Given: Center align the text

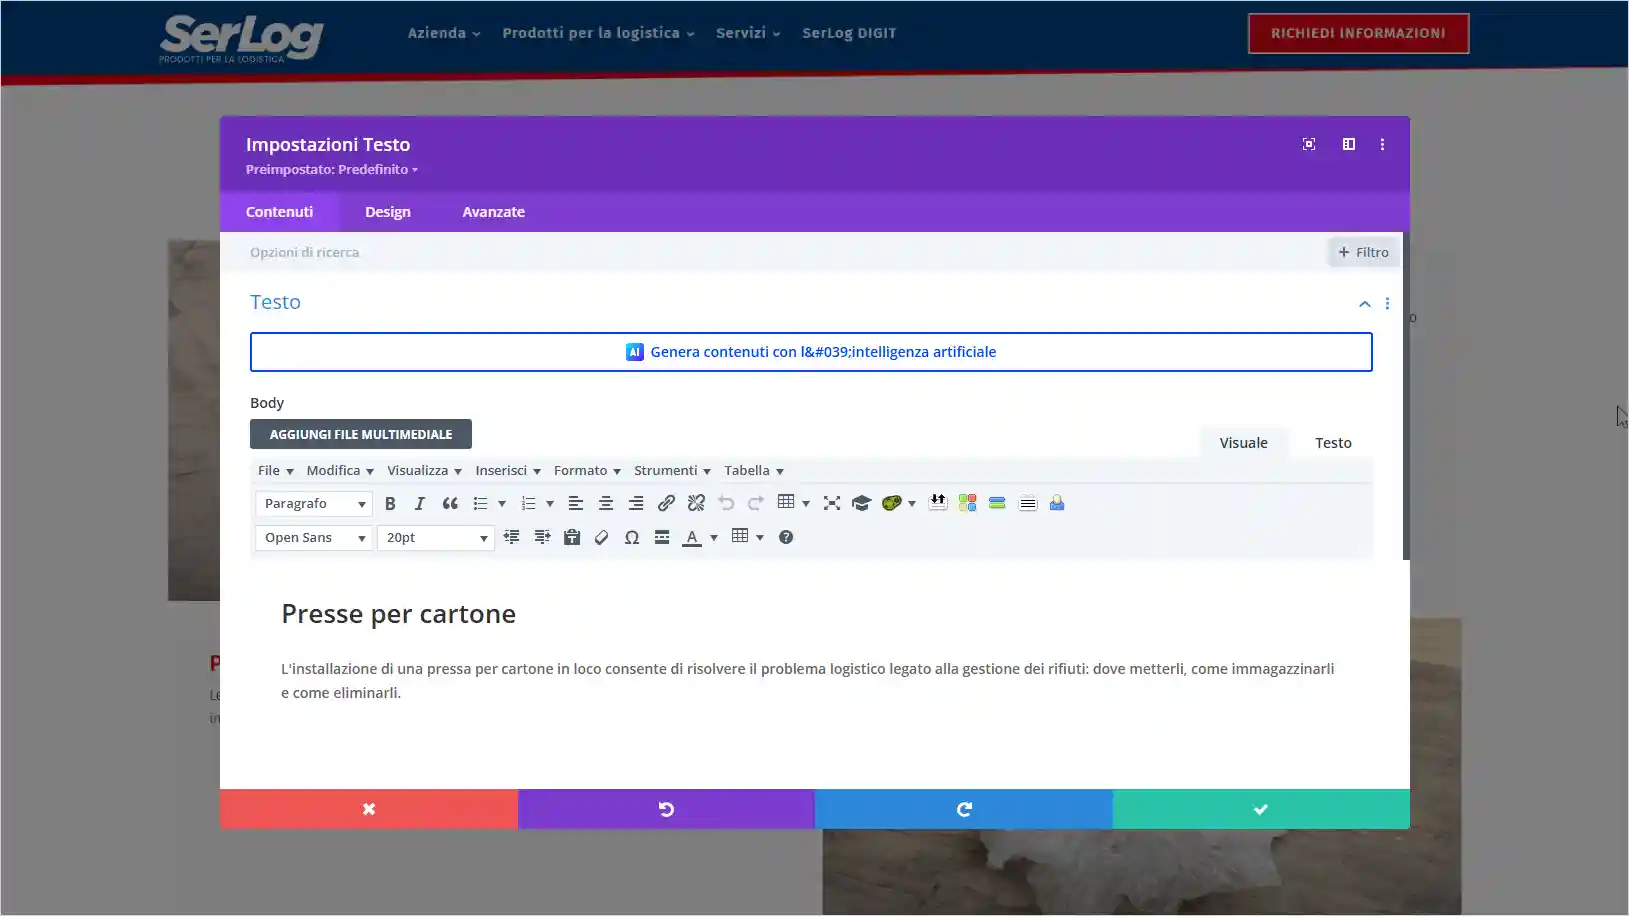Looking at the screenshot, I should click(605, 504).
